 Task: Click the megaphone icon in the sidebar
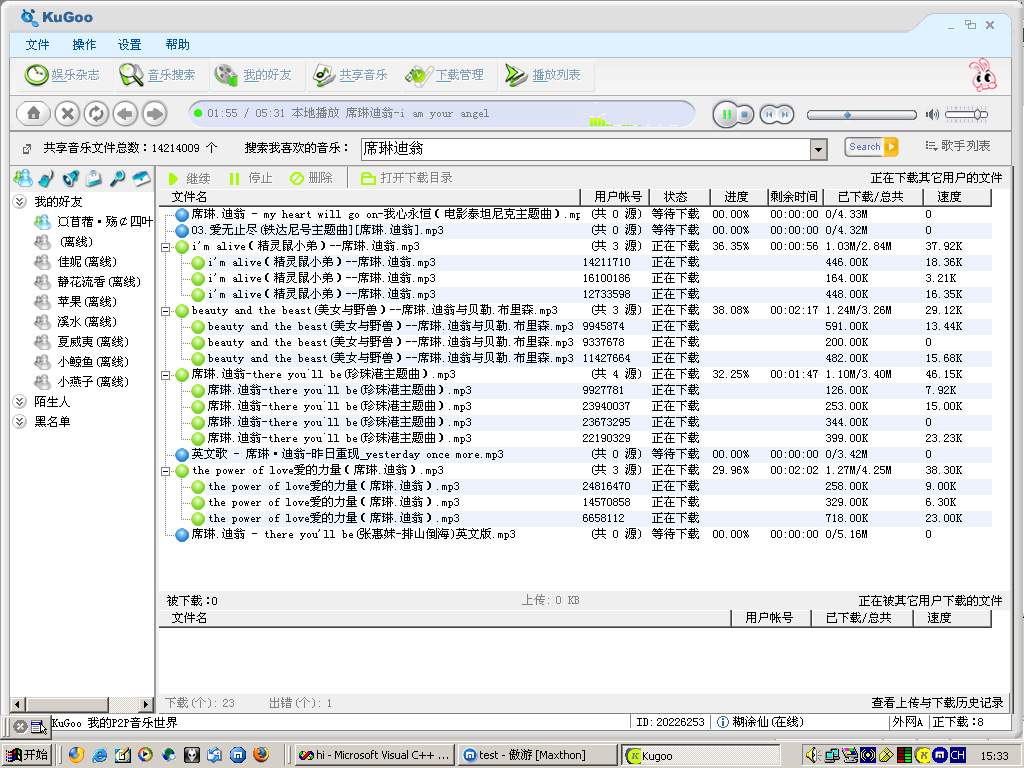(x=71, y=178)
